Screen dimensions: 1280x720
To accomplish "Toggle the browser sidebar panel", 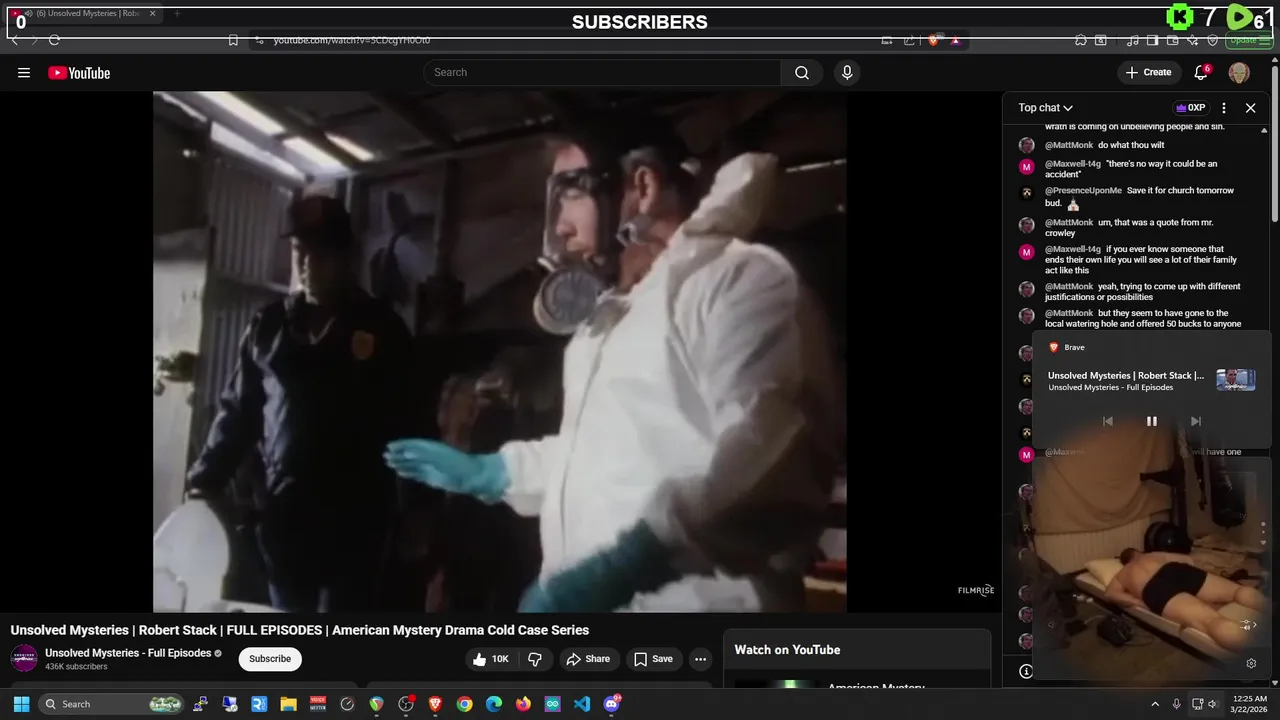I will tap(1153, 40).
